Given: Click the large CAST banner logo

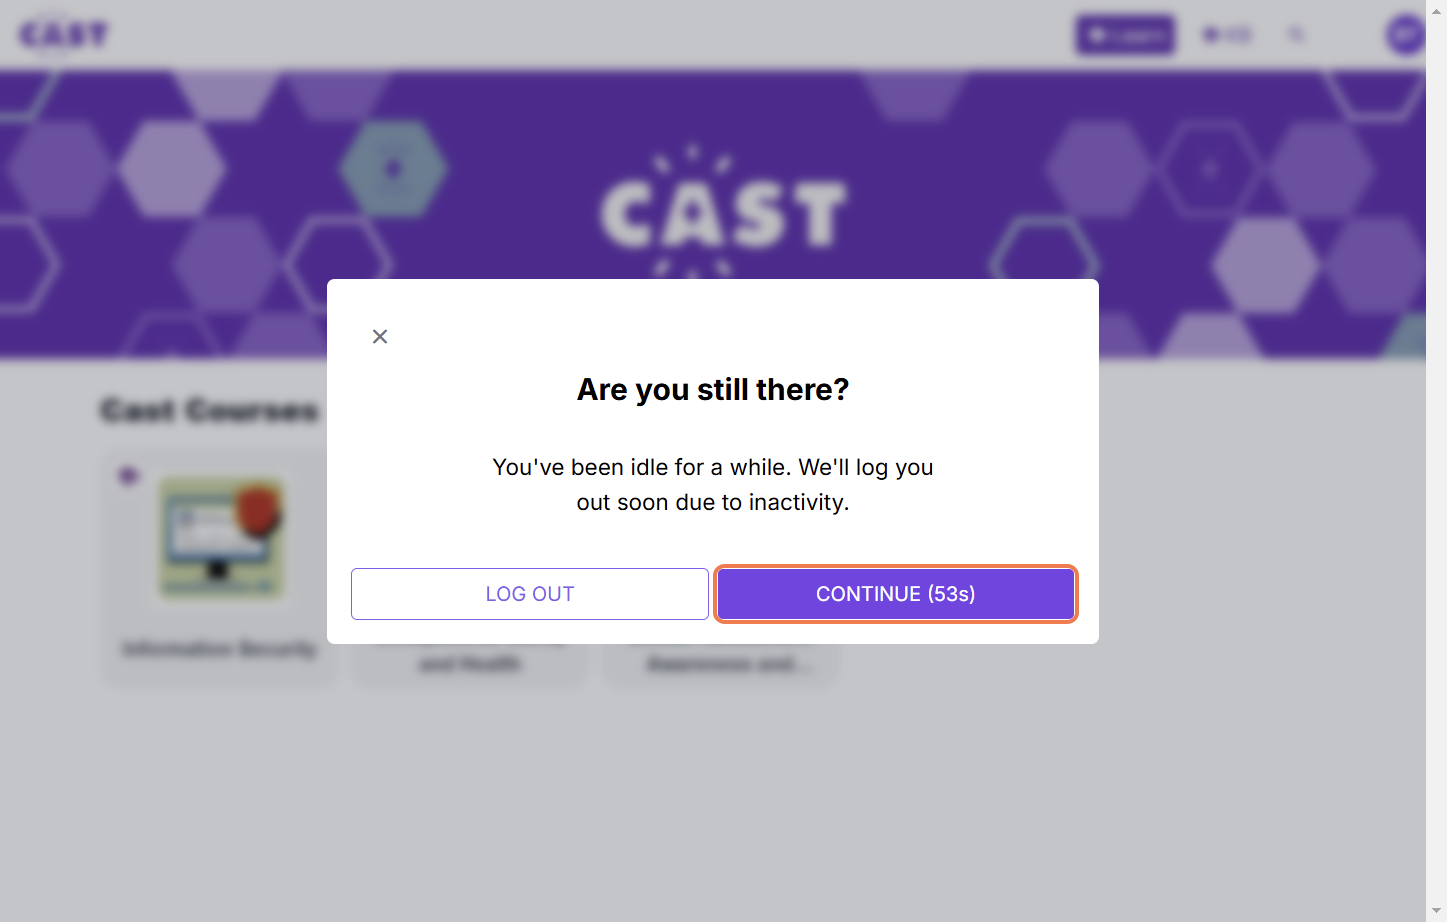Looking at the screenshot, I should [x=723, y=213].
